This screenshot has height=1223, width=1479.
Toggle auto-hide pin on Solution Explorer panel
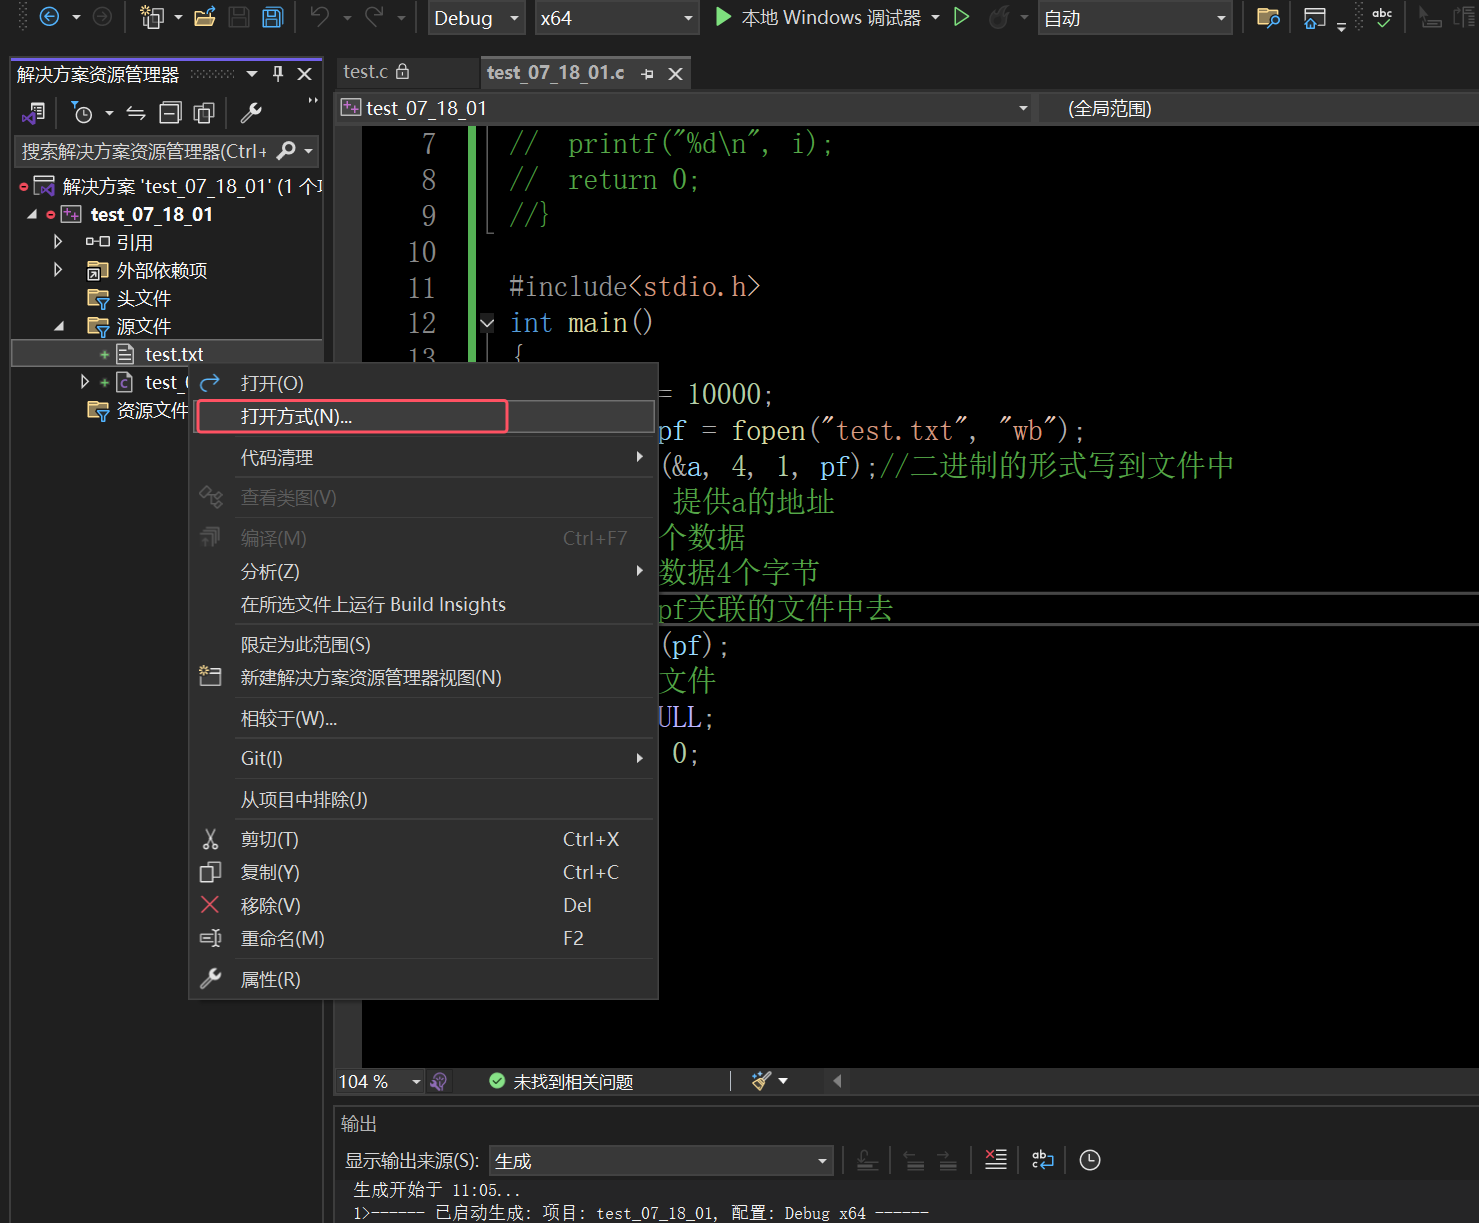(278, 74)
